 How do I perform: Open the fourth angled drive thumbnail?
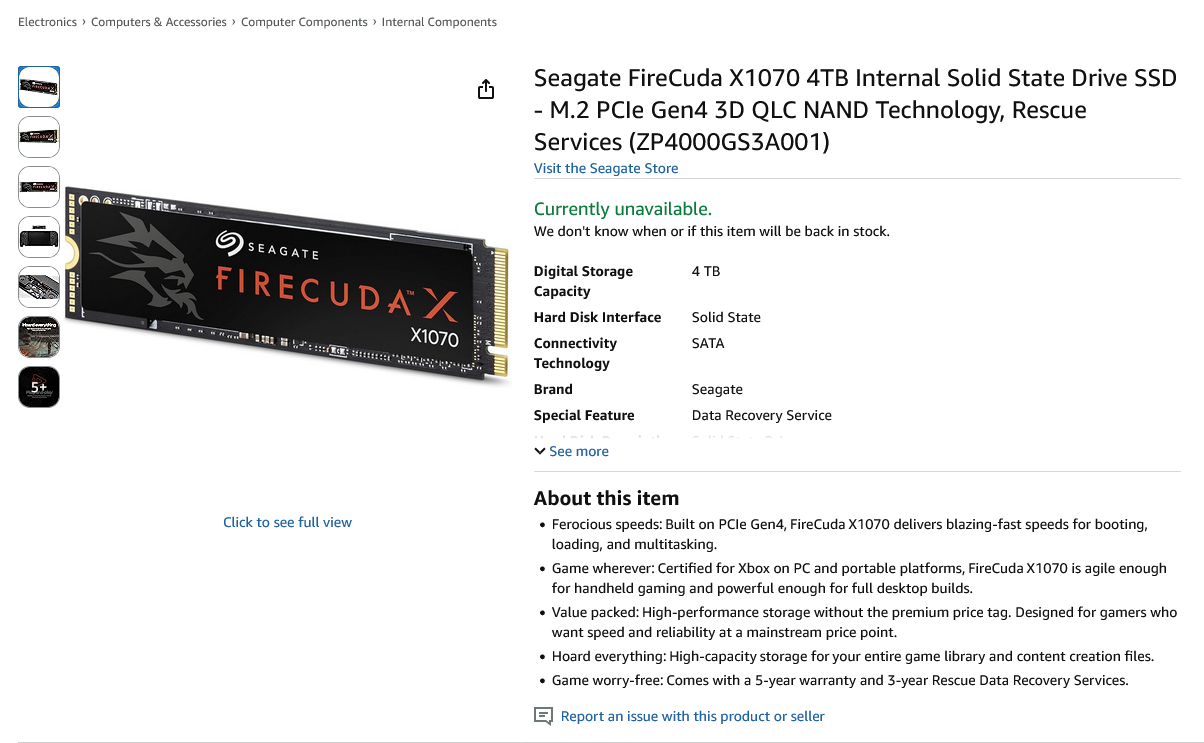pyautogui.click(x=38, y=237)
